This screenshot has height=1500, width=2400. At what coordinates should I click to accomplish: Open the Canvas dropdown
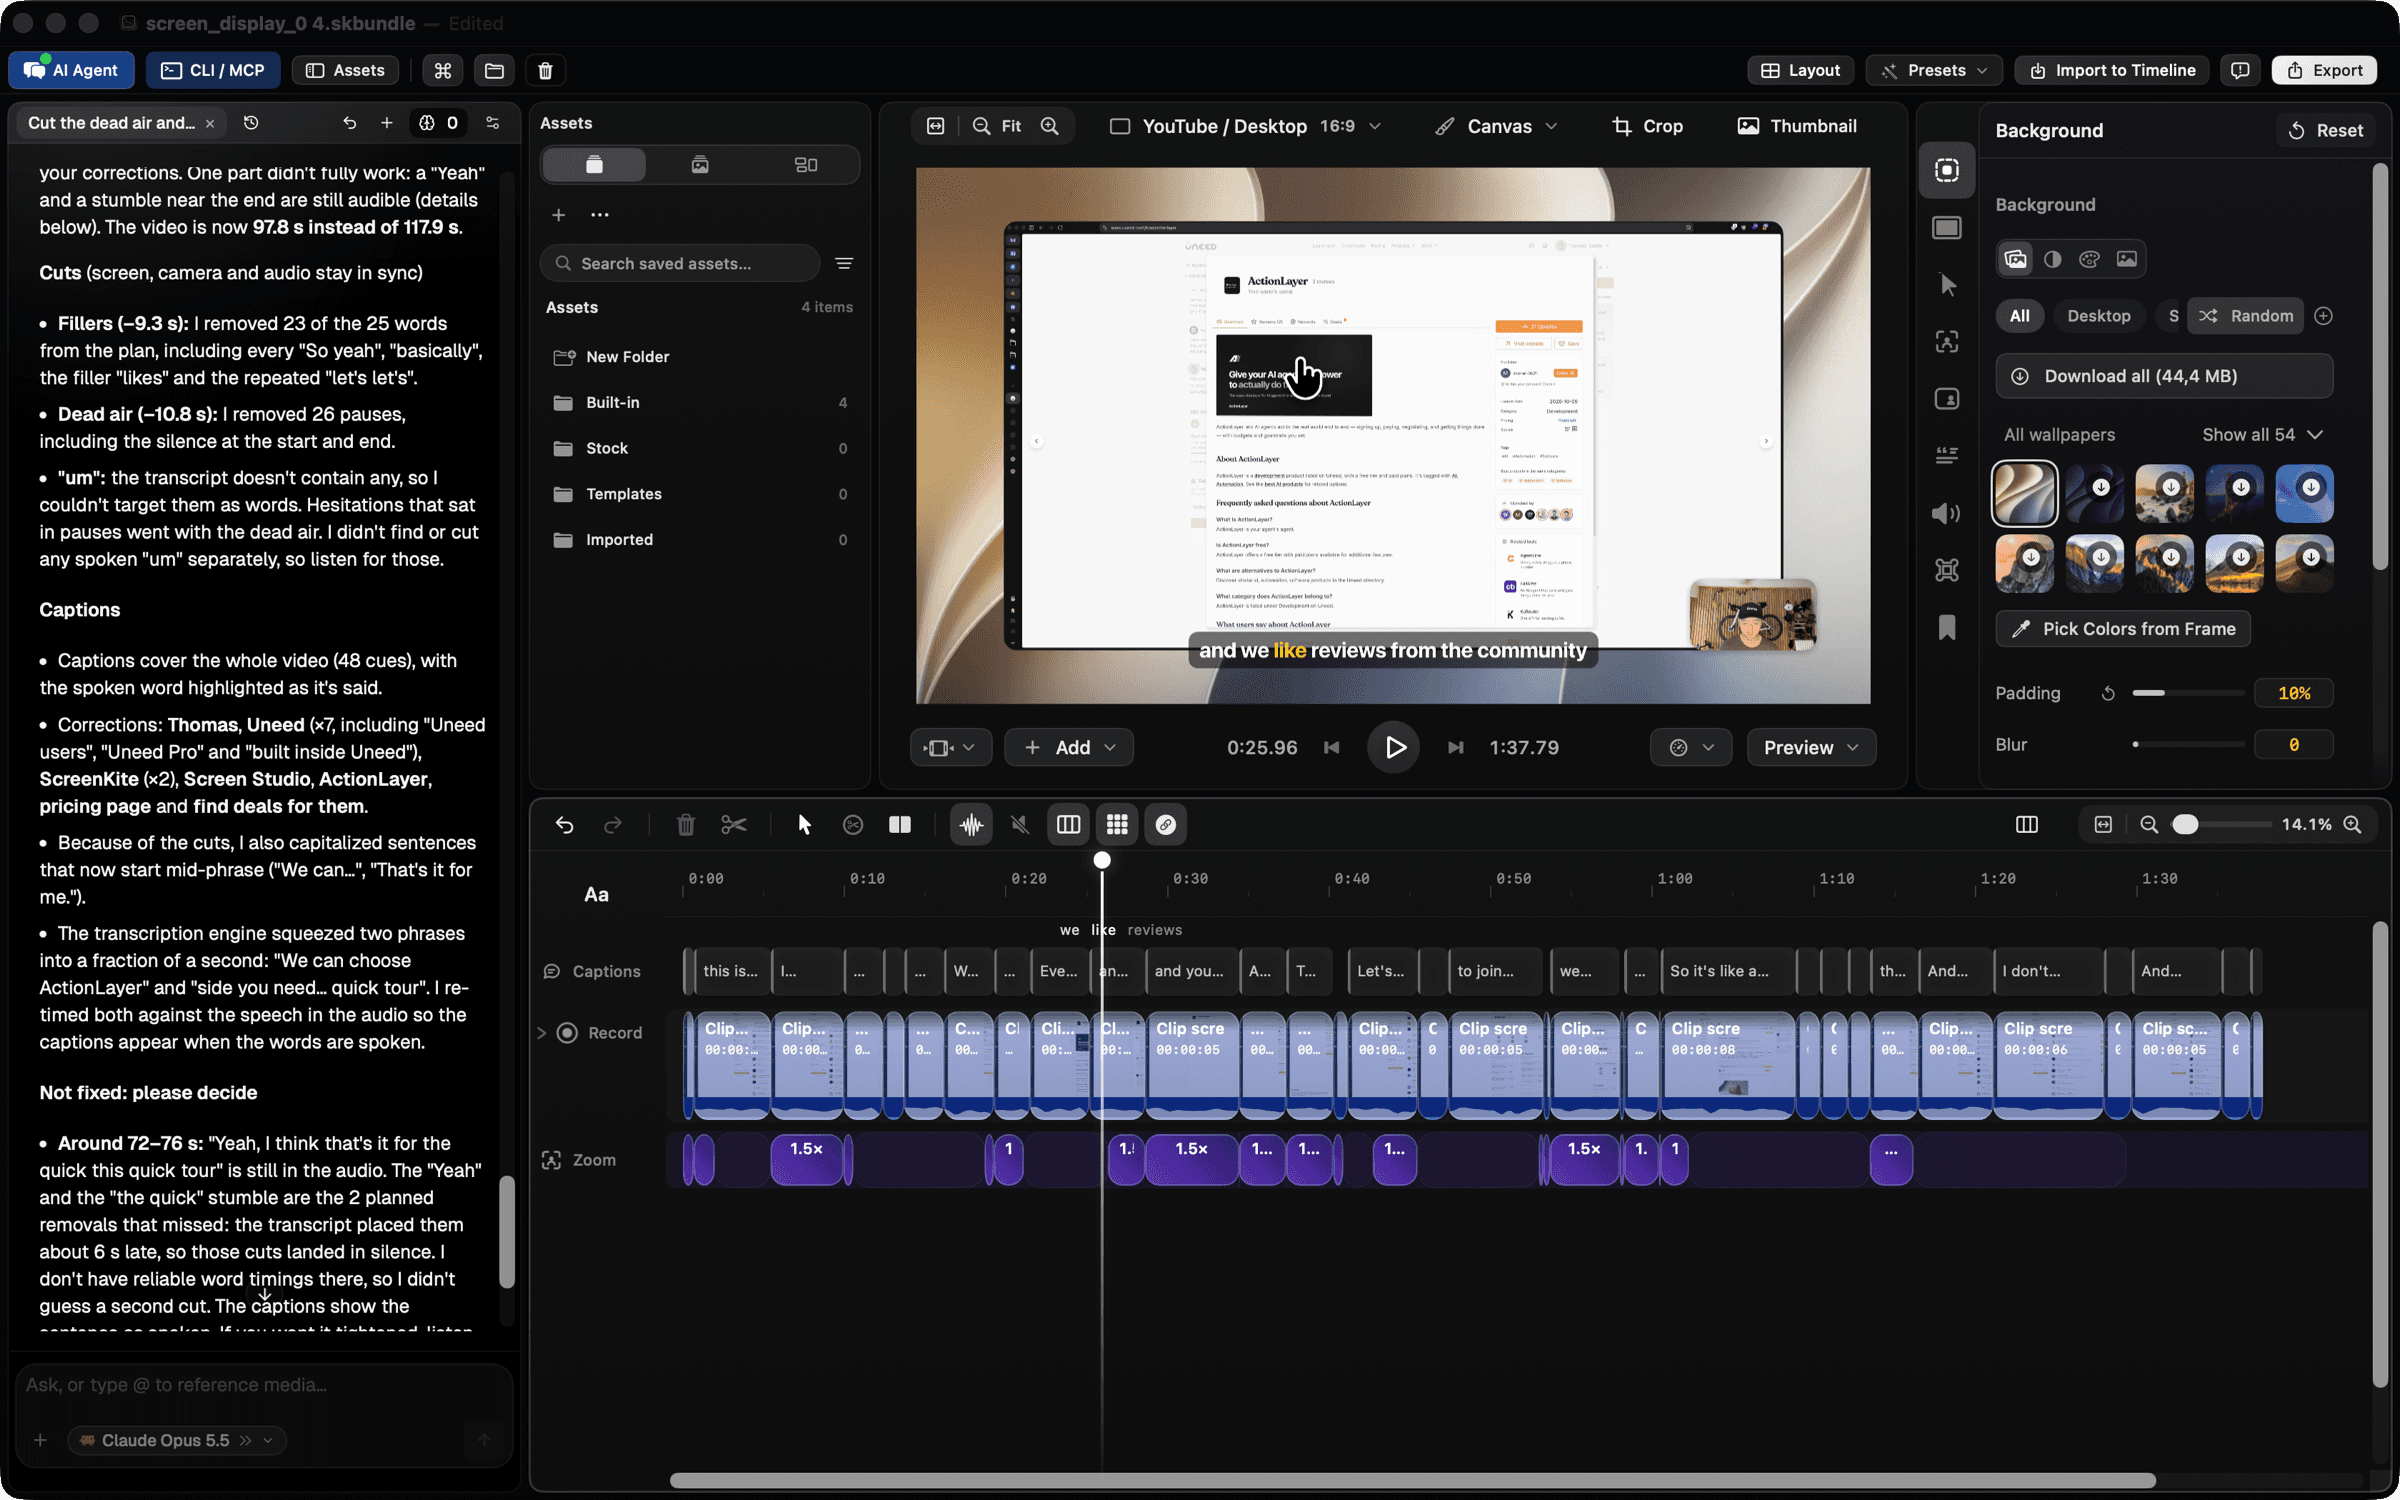click(1496, 126)
